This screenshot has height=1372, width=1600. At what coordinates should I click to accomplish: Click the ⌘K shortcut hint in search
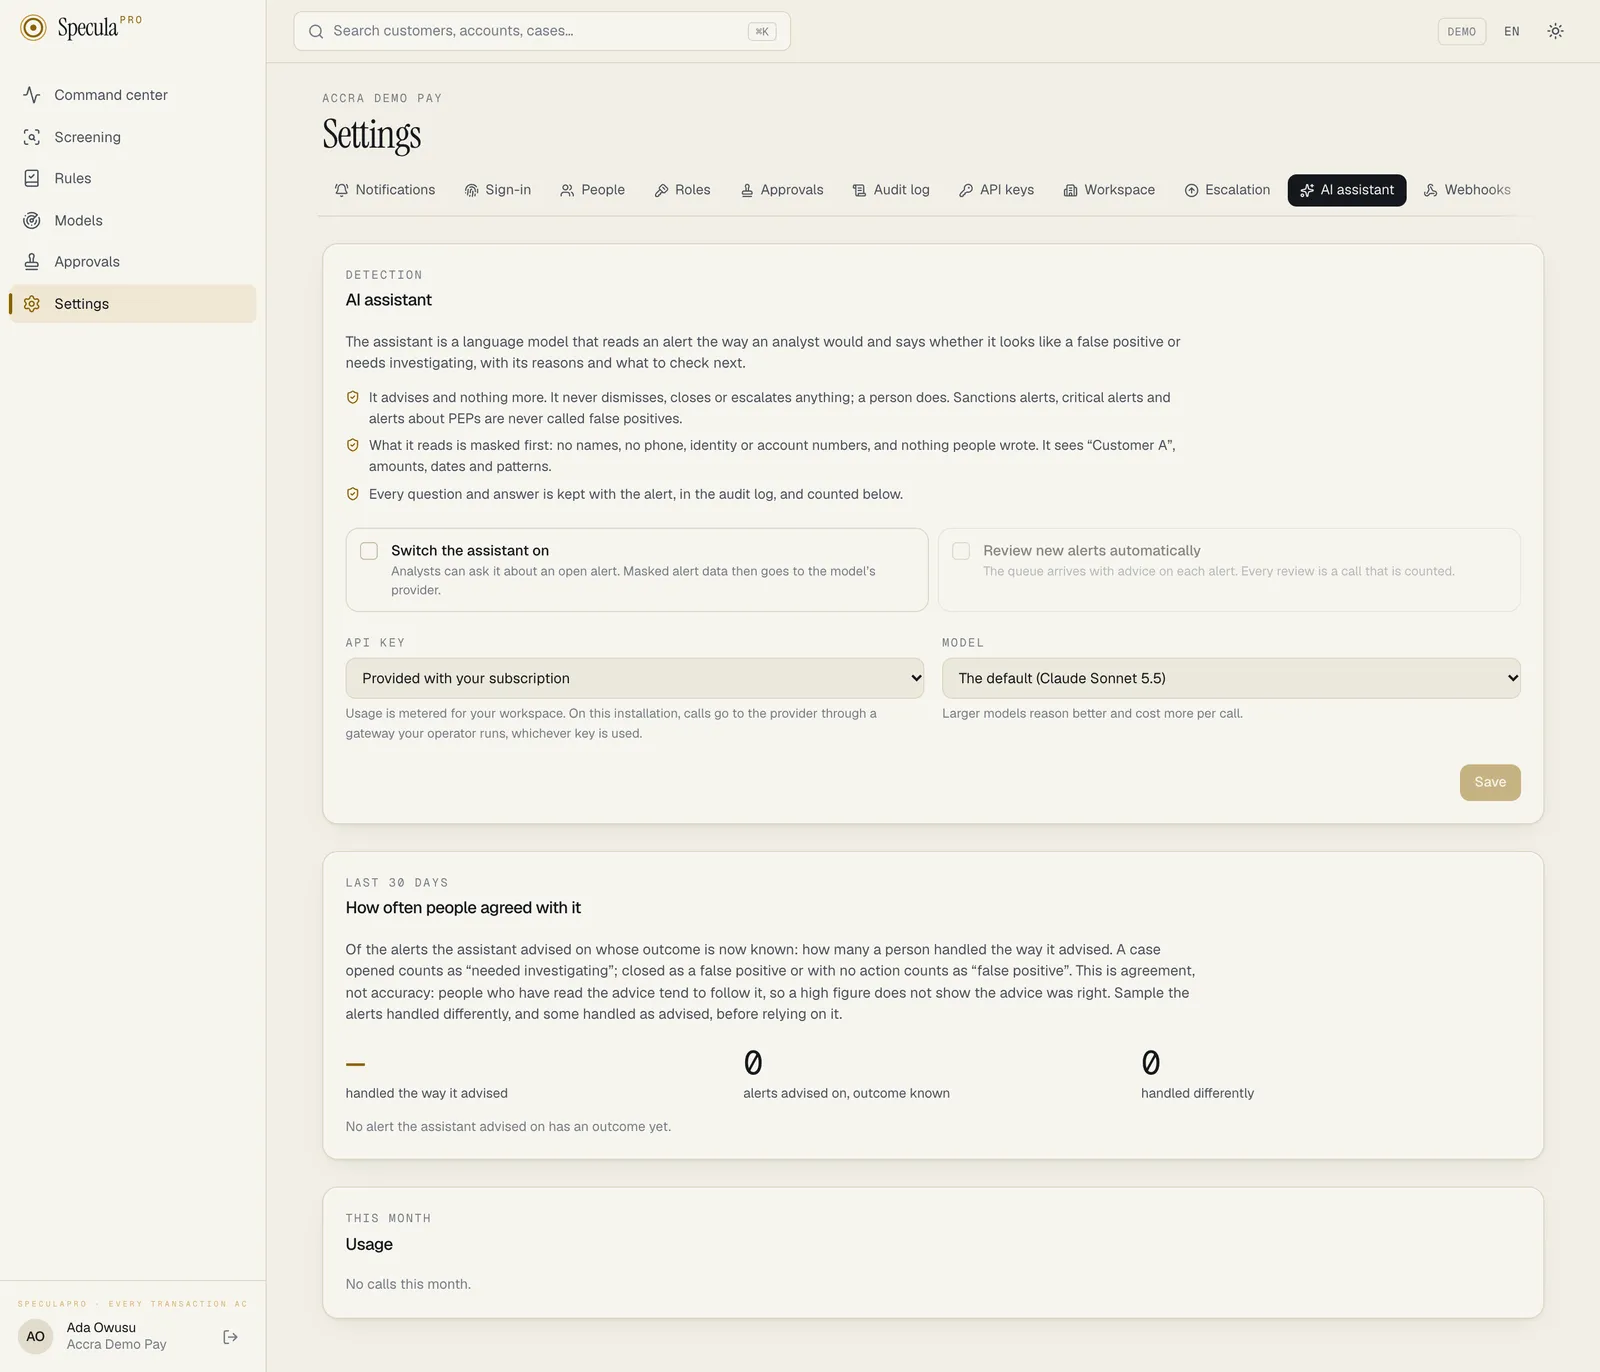click(762, 32)
